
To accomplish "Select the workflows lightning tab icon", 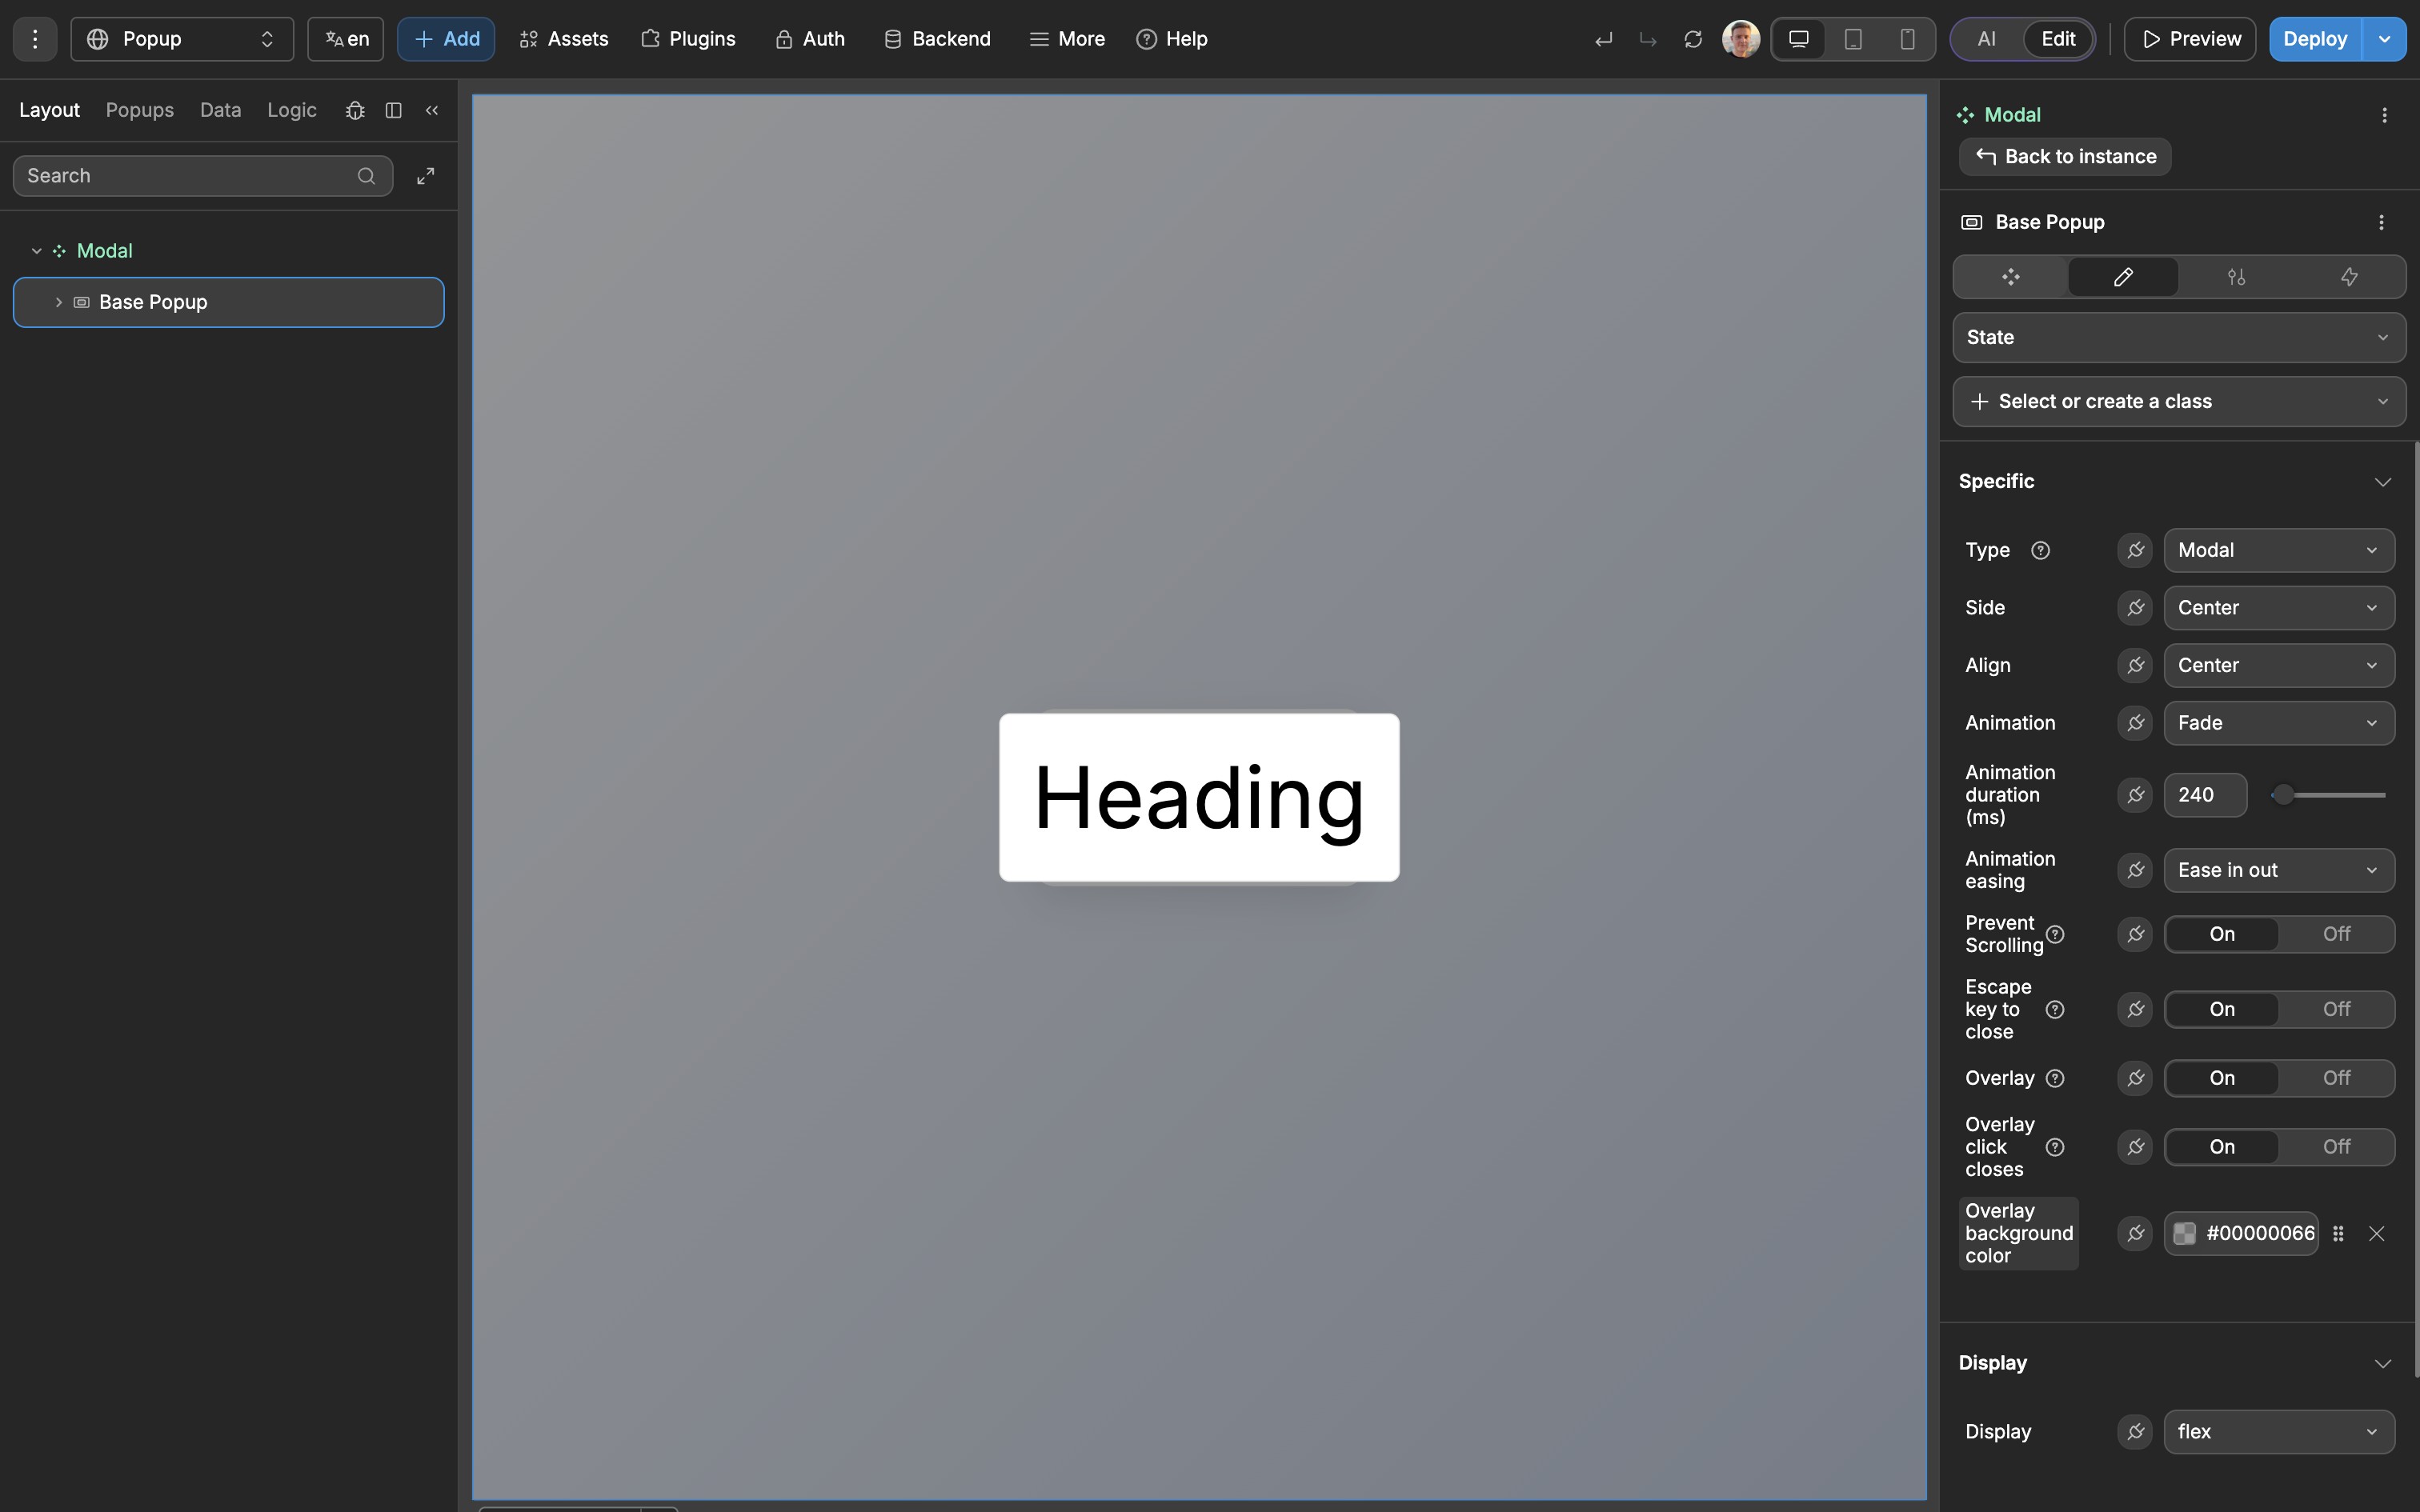I will pos(2349,277).
